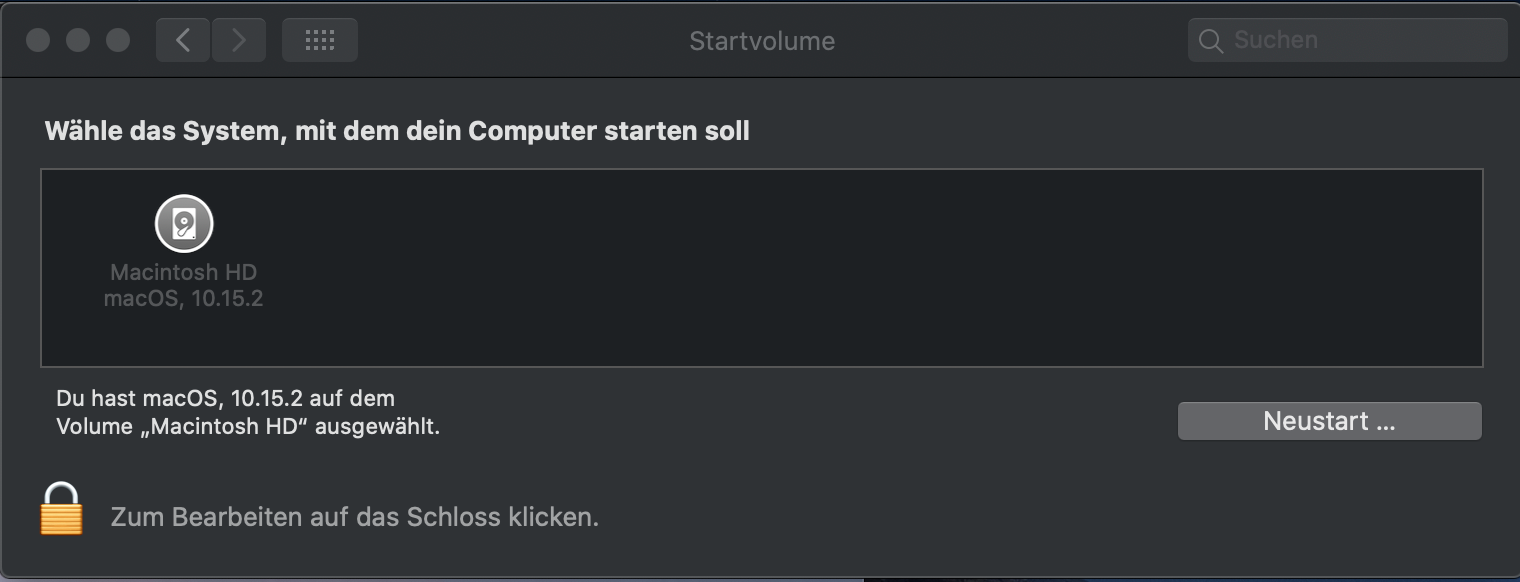Click the magnifying glass search icon
This screenshot has height=582, width=1520.
(x=1210, y=41)
